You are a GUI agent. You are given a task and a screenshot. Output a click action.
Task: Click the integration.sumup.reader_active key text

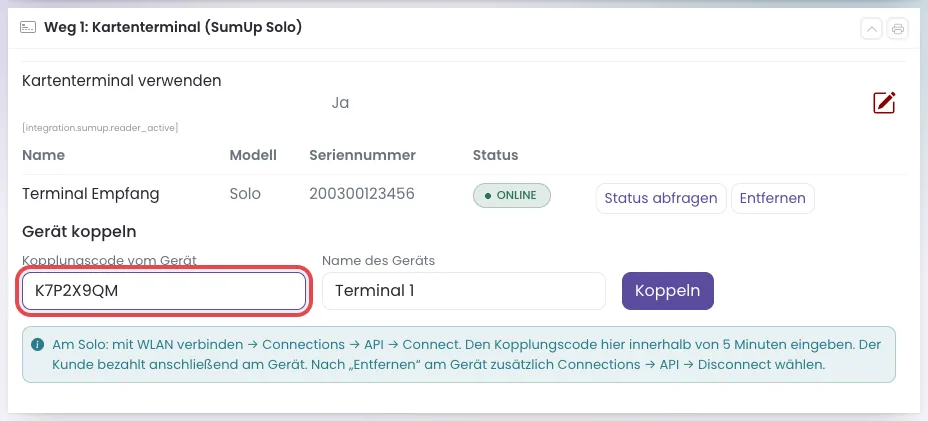[100, 127]
